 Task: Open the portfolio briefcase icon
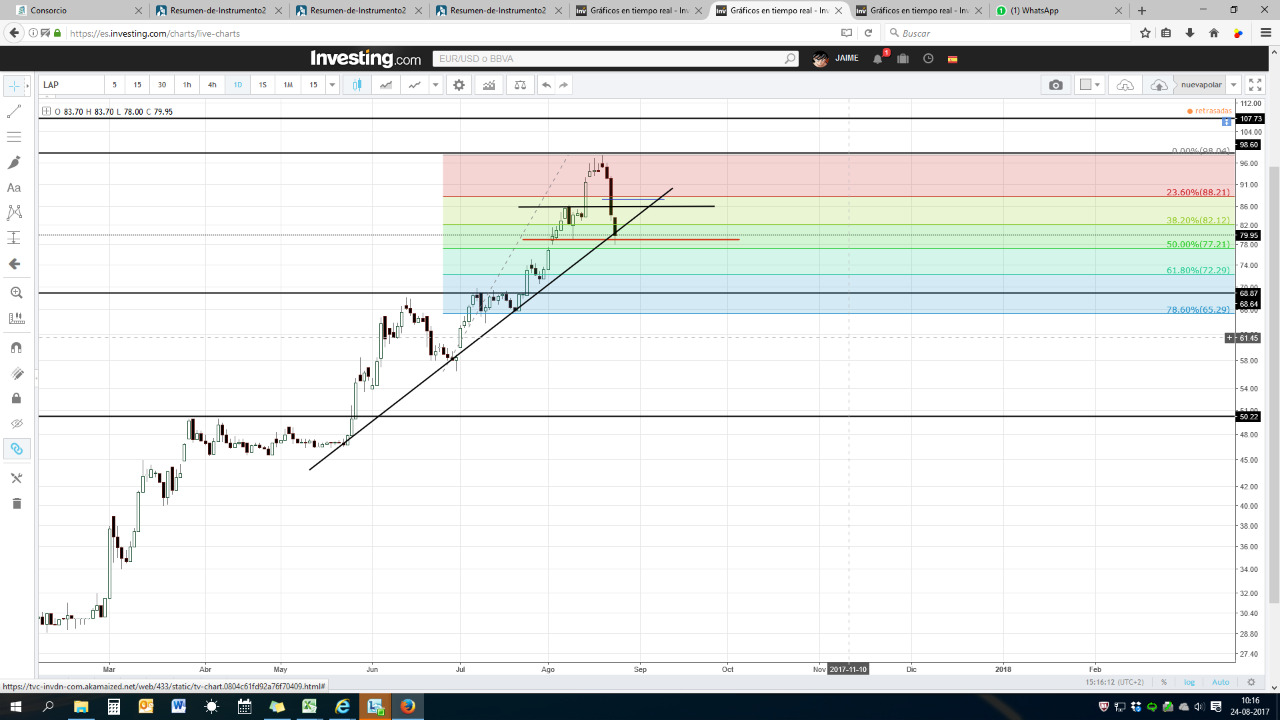tap(903, 59)
